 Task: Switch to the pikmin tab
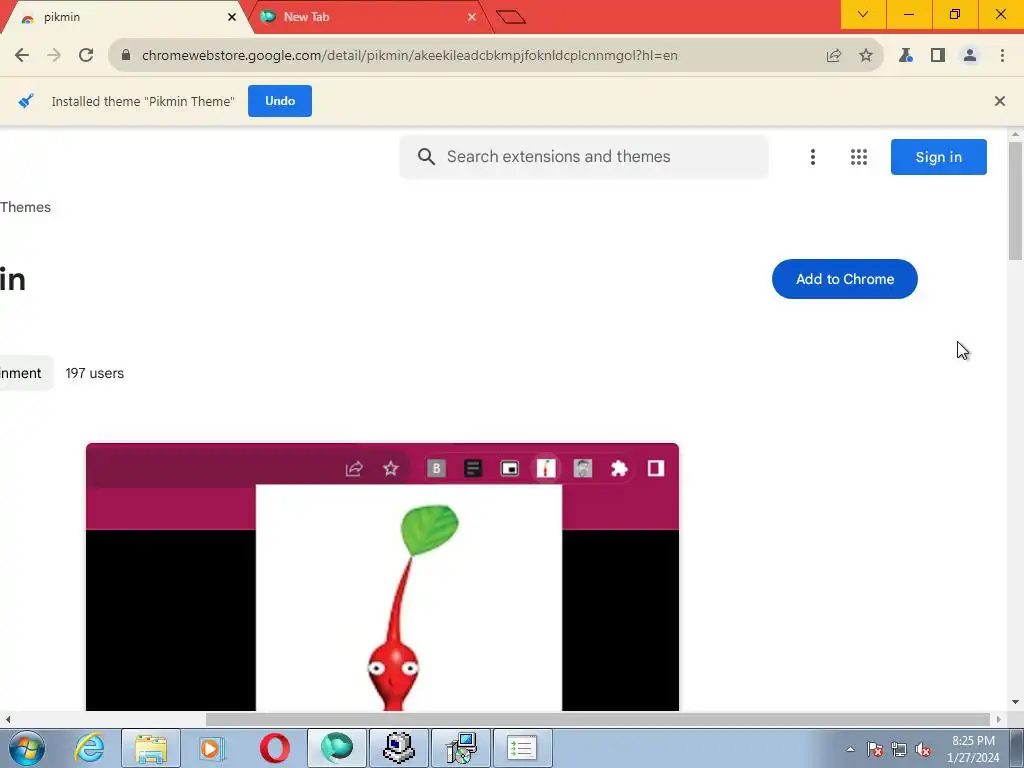124,17
